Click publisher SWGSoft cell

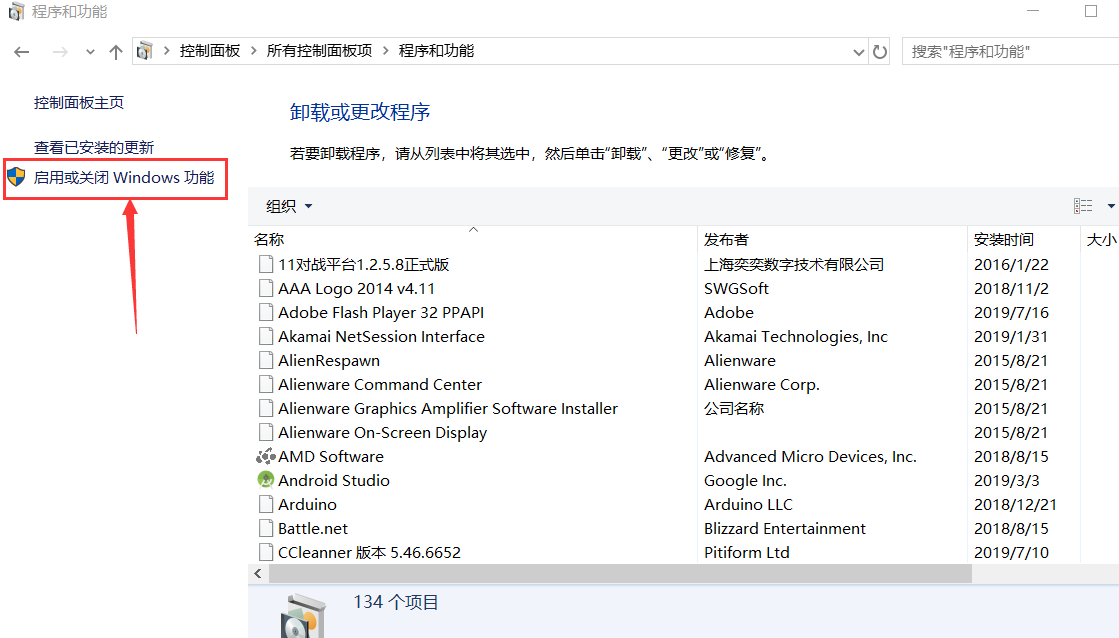[x=736, y=288]
